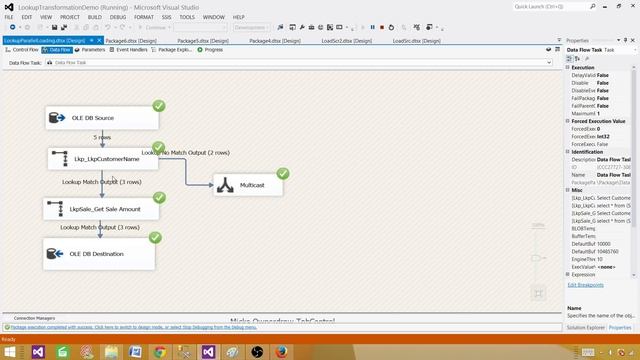Click the Navigate Backward toolbar icon
The image size is (640, 360).
pos(13,27)
